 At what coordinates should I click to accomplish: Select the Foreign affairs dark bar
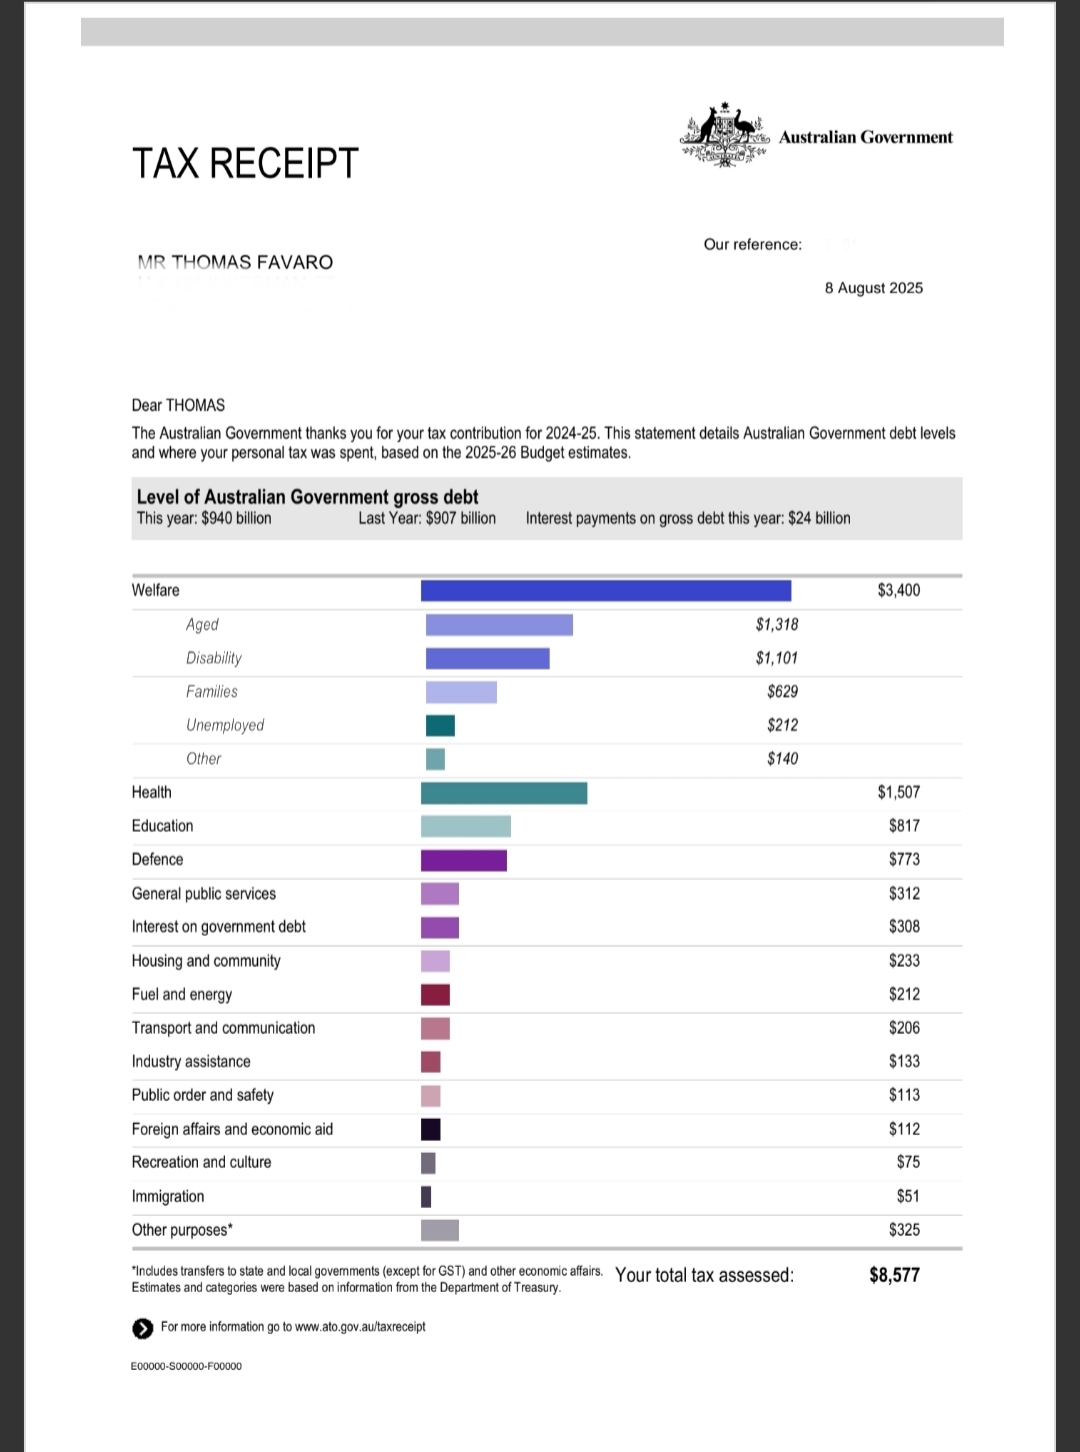pyautogui.click(x=431, y=1130)
